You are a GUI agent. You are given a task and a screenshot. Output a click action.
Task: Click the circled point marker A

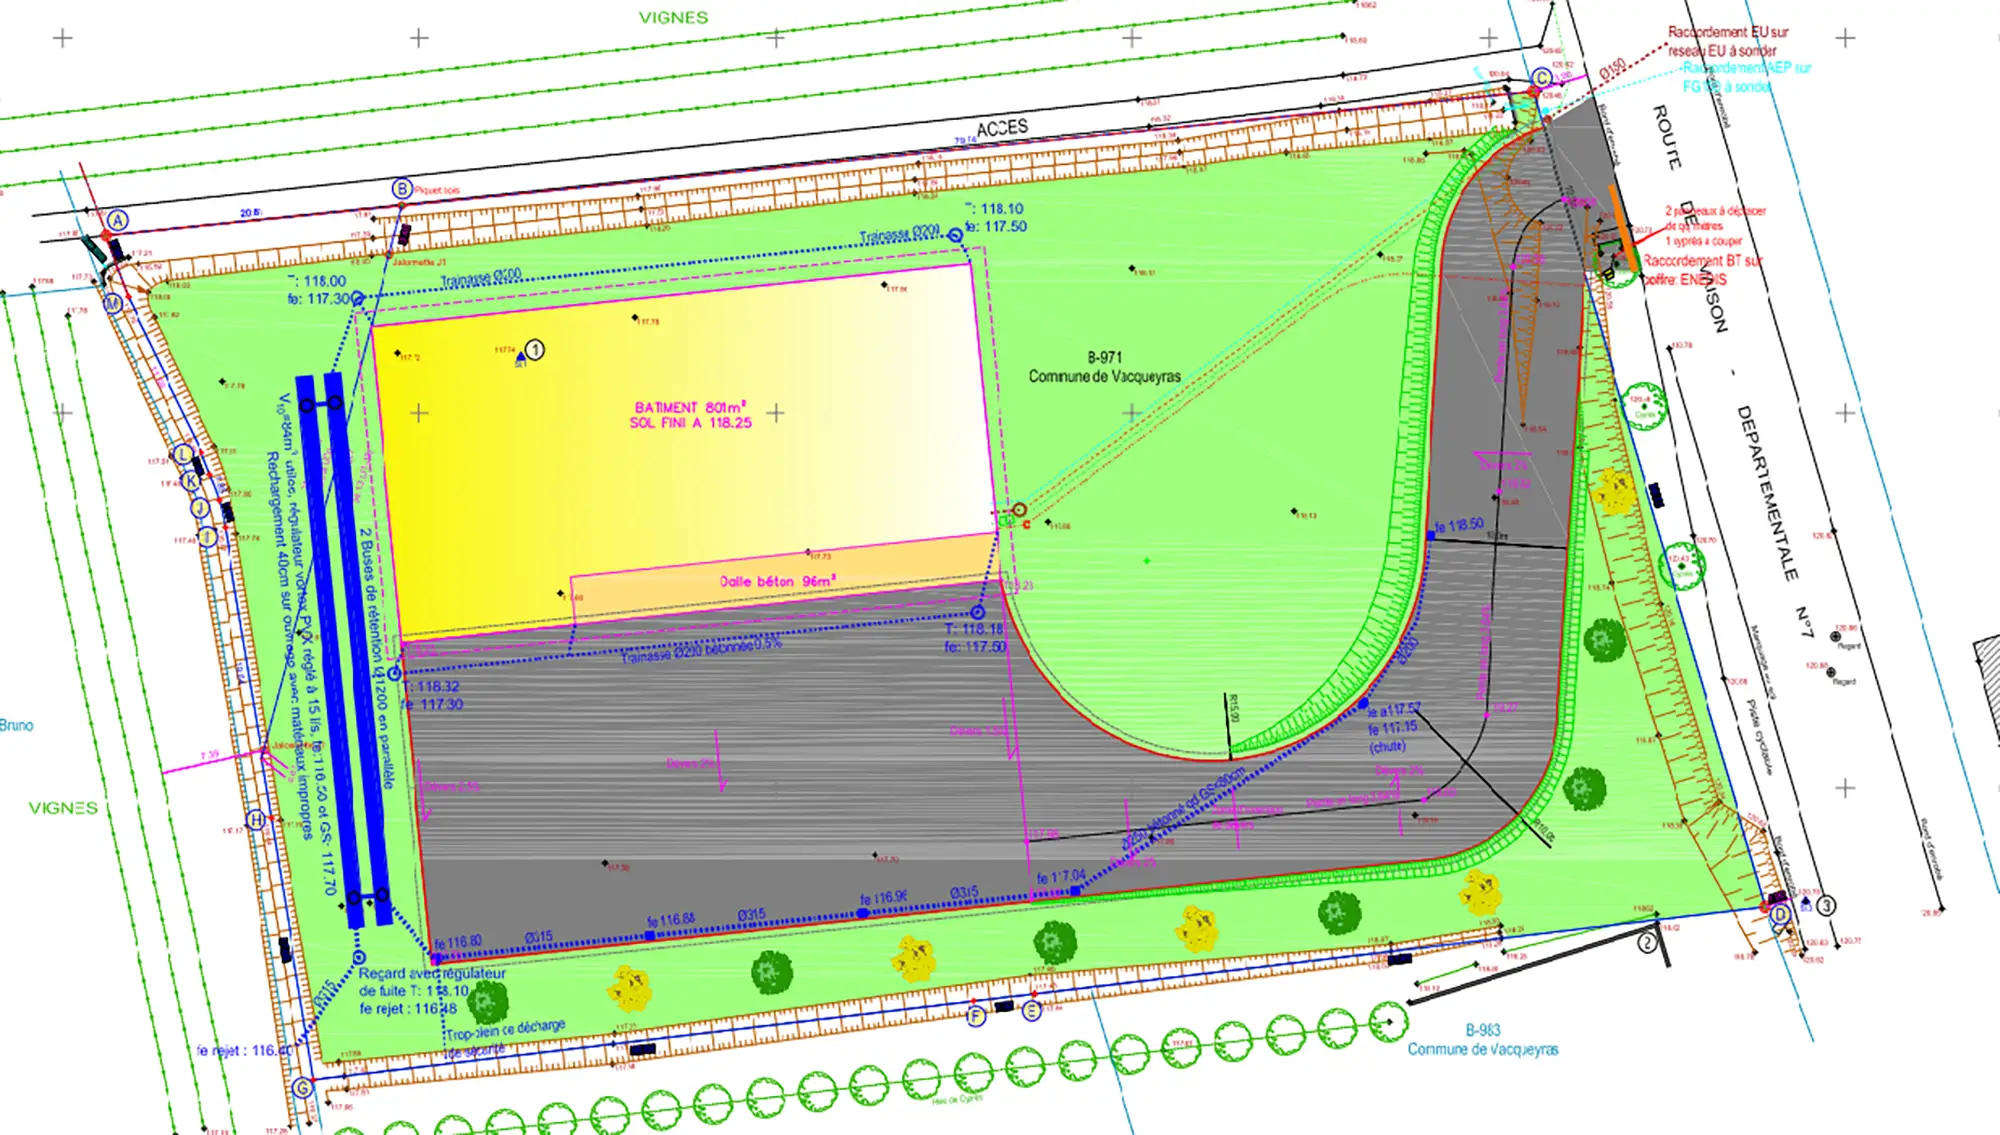pos(118,221)
